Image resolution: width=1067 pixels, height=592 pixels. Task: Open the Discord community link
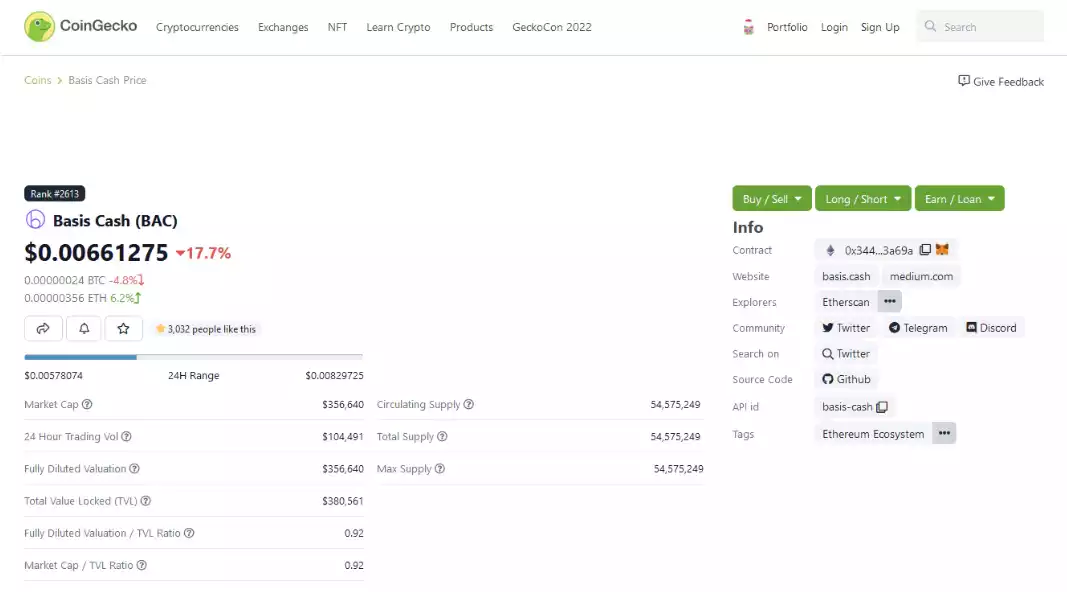[x=991, y=328]
